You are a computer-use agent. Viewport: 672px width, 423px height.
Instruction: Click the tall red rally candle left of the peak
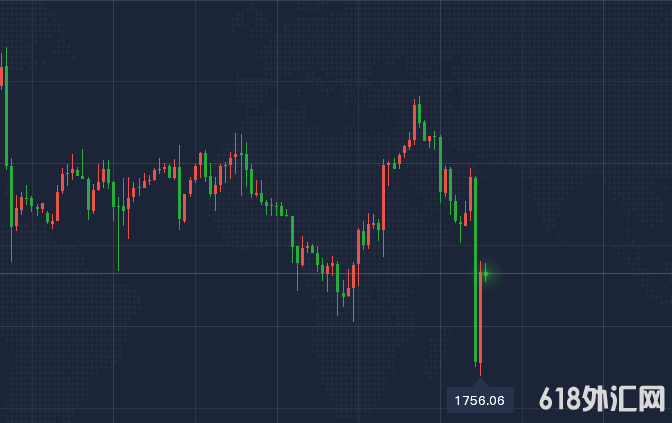point(385,195)
